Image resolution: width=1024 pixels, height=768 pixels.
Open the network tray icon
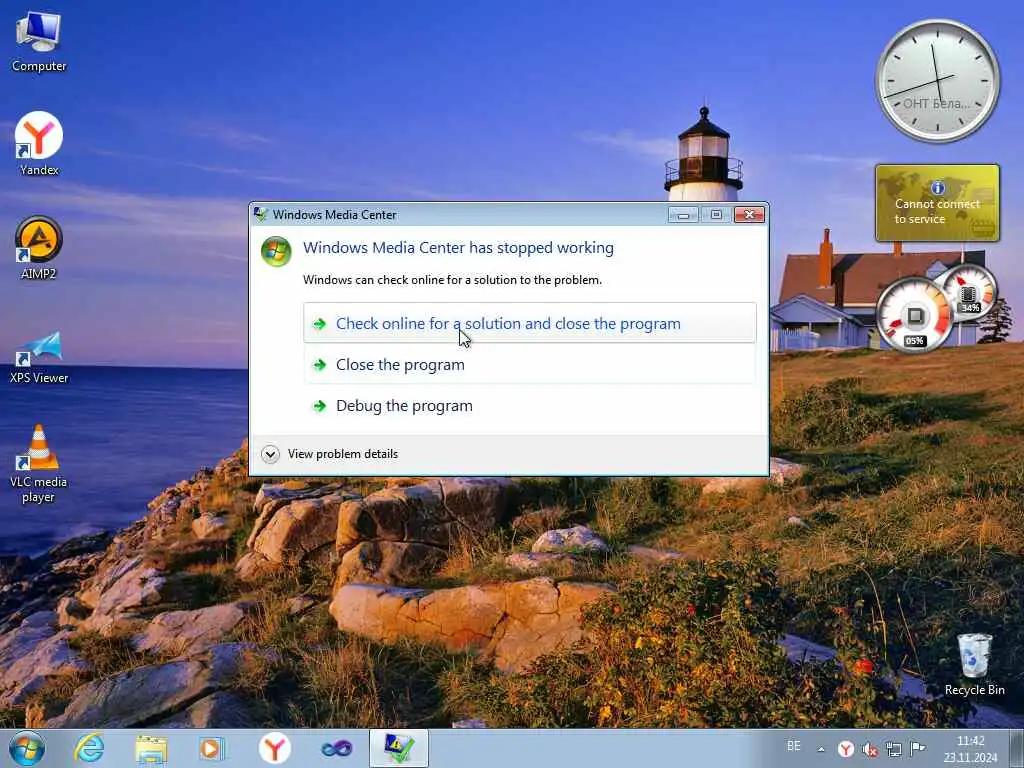point(894,750)
